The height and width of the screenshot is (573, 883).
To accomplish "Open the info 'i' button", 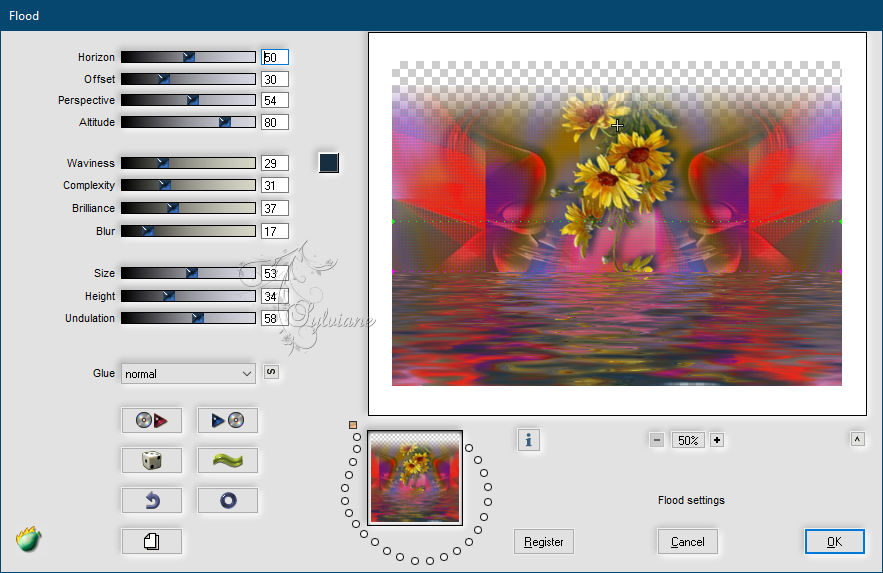I will click(528, 440).
